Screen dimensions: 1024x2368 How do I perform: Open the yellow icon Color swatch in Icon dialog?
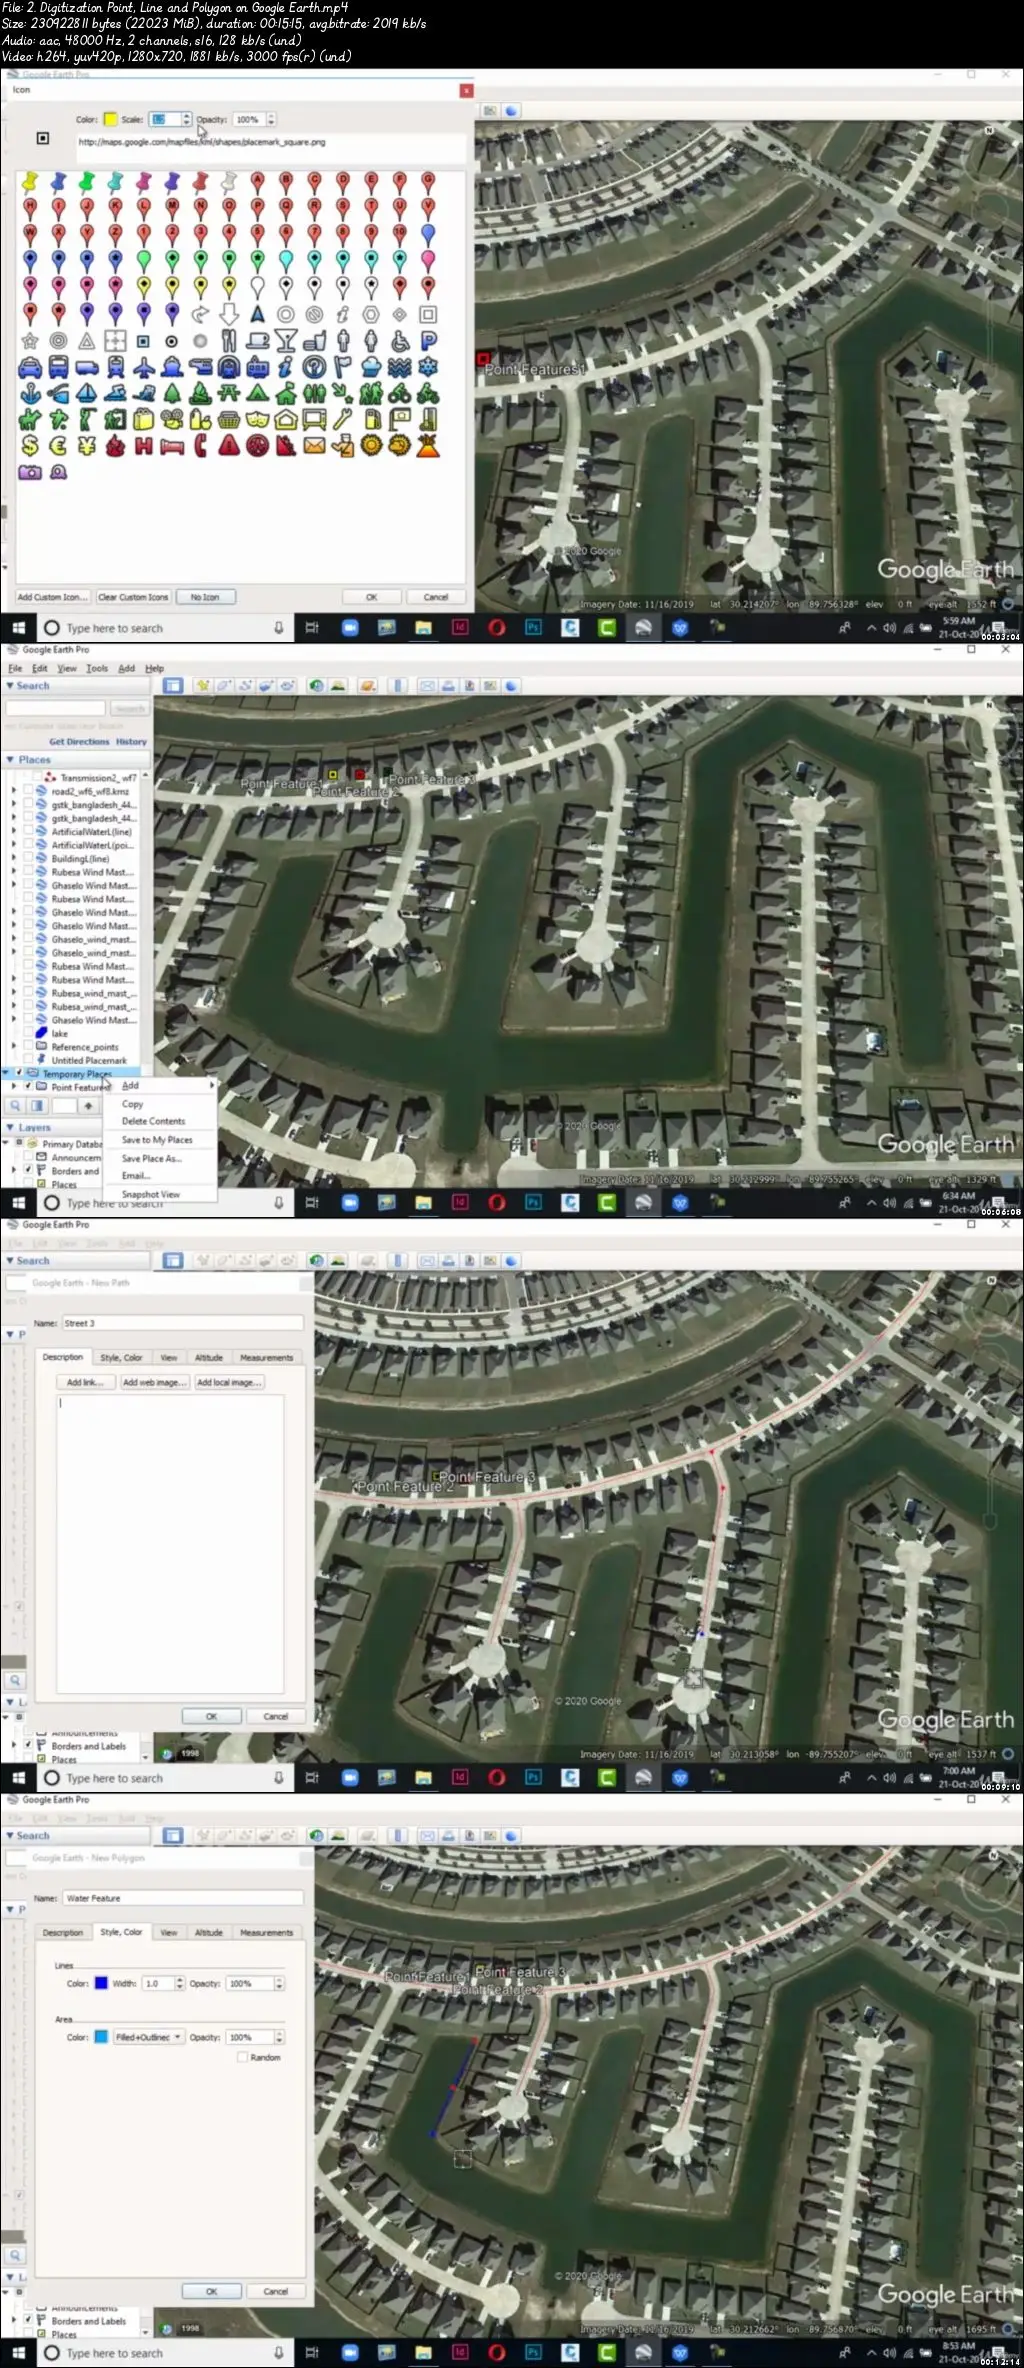click(x=111, y=119)
